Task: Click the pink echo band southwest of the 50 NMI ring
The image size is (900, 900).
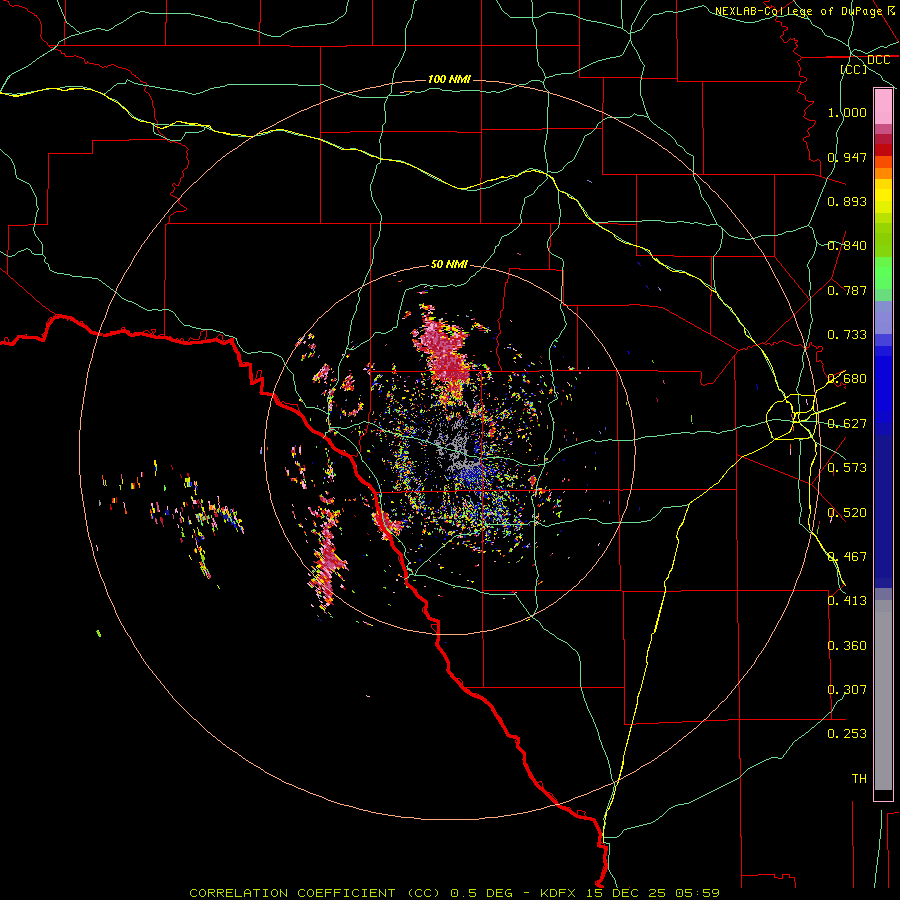Action: [x=327, y=560]
